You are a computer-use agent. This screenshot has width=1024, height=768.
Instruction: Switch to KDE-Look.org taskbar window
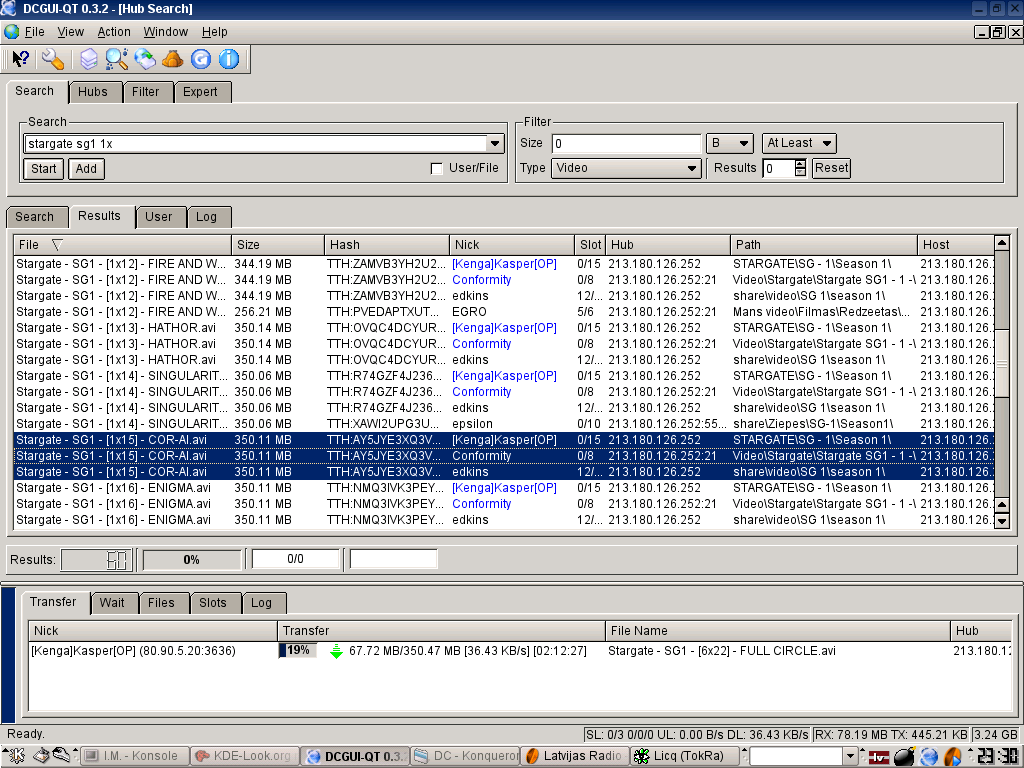[245, 756]
